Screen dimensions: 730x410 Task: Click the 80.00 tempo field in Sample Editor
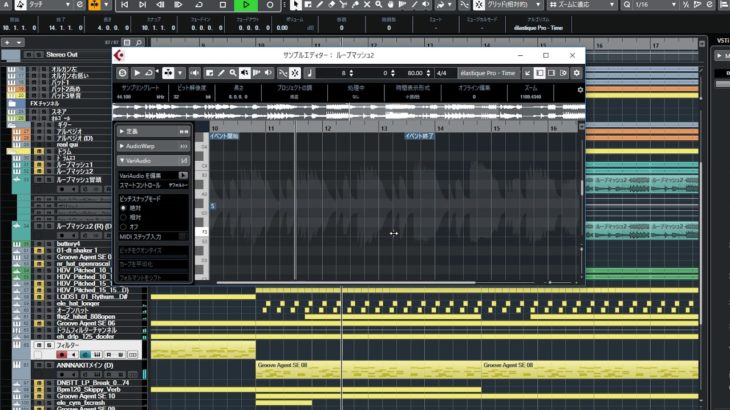[x=414, y=73]
